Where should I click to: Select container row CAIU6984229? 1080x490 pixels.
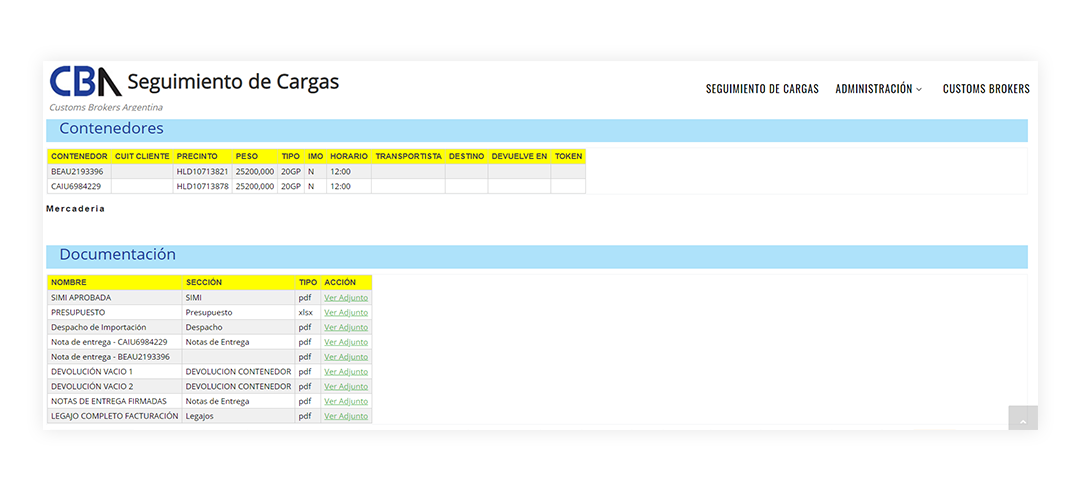click(x=77, y=187)
